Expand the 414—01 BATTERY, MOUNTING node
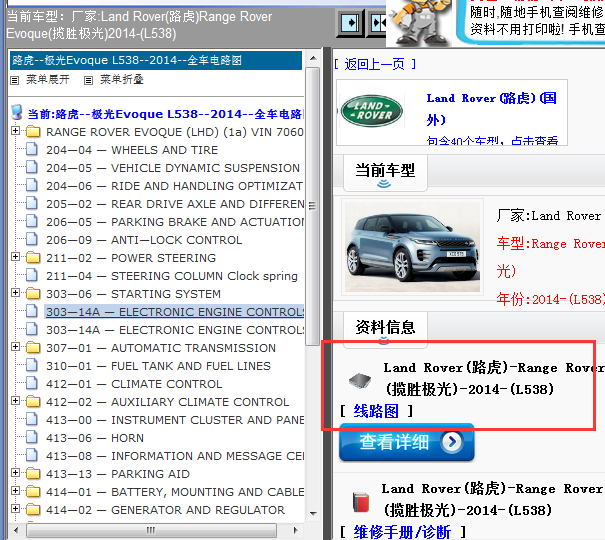Screen dimensions: 605x540 click(15, 491)
